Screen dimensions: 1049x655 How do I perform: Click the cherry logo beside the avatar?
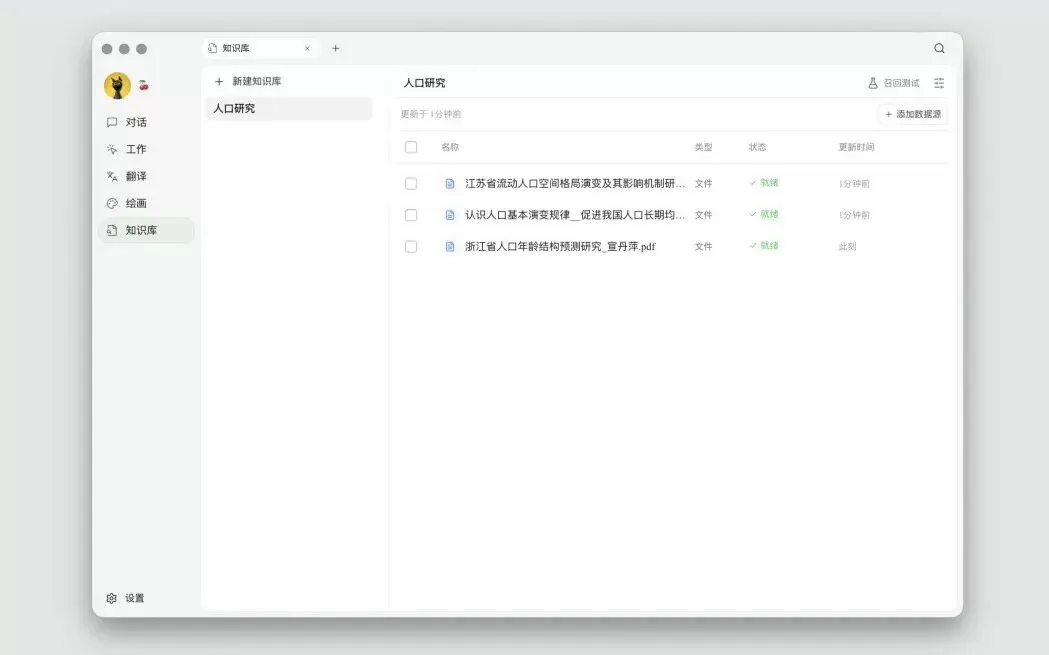point(143,86)
